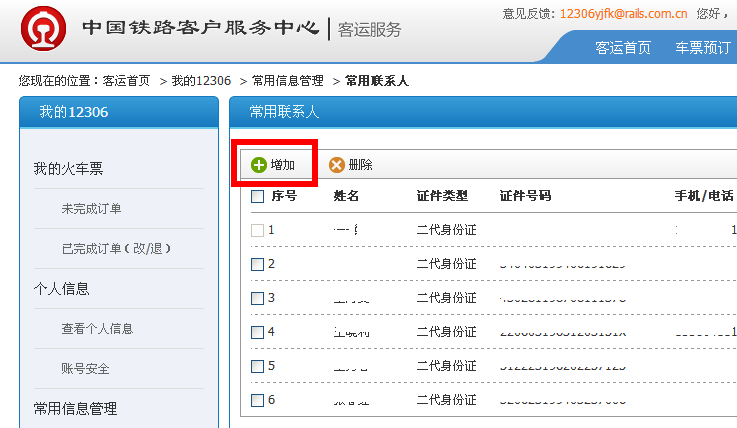
Task: Click the 常用联系人 breadcrumb item
Action: click(x=377, y=81)
